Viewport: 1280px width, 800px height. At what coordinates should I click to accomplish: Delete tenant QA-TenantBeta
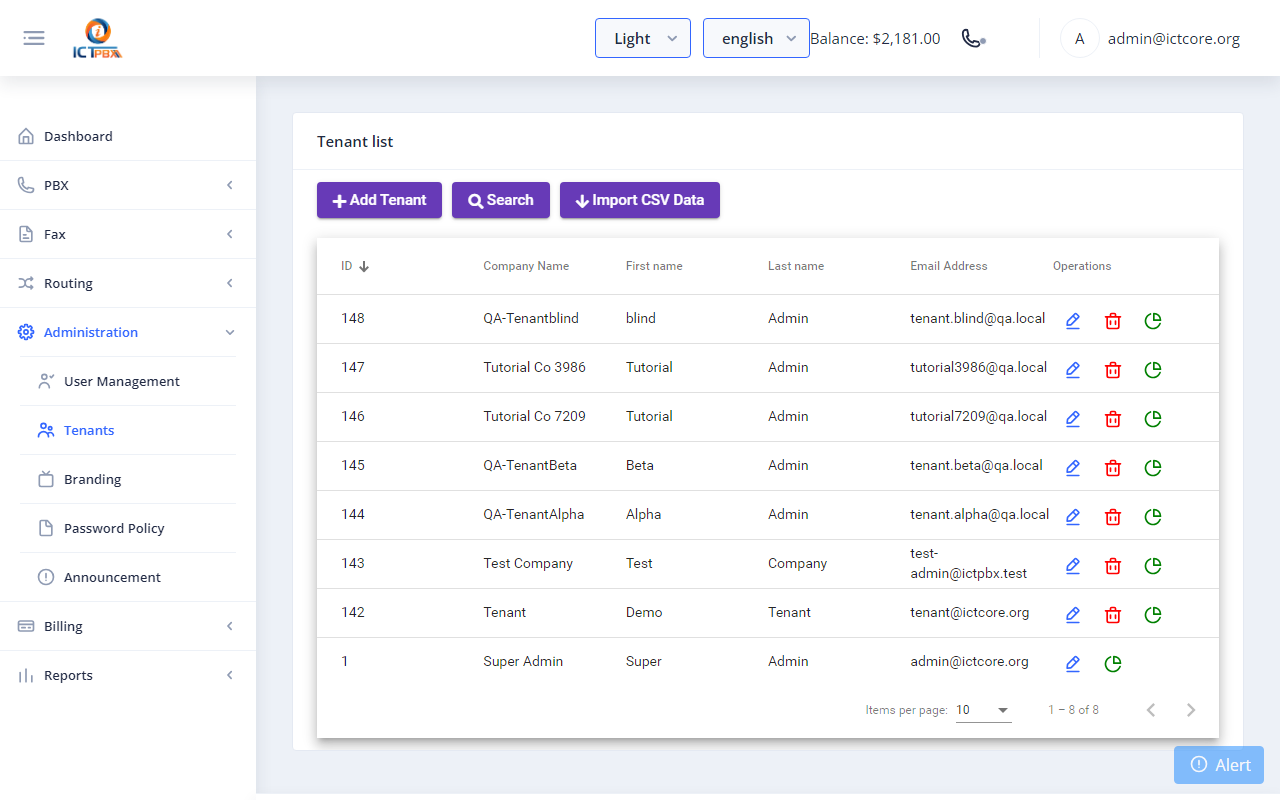(x=1112, y=467)
